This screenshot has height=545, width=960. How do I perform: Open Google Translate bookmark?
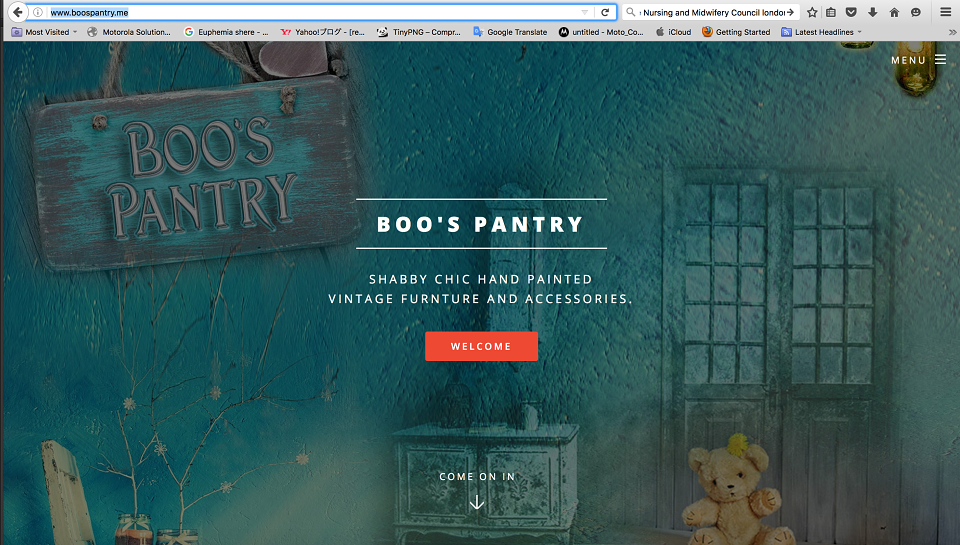pos(511,32)
